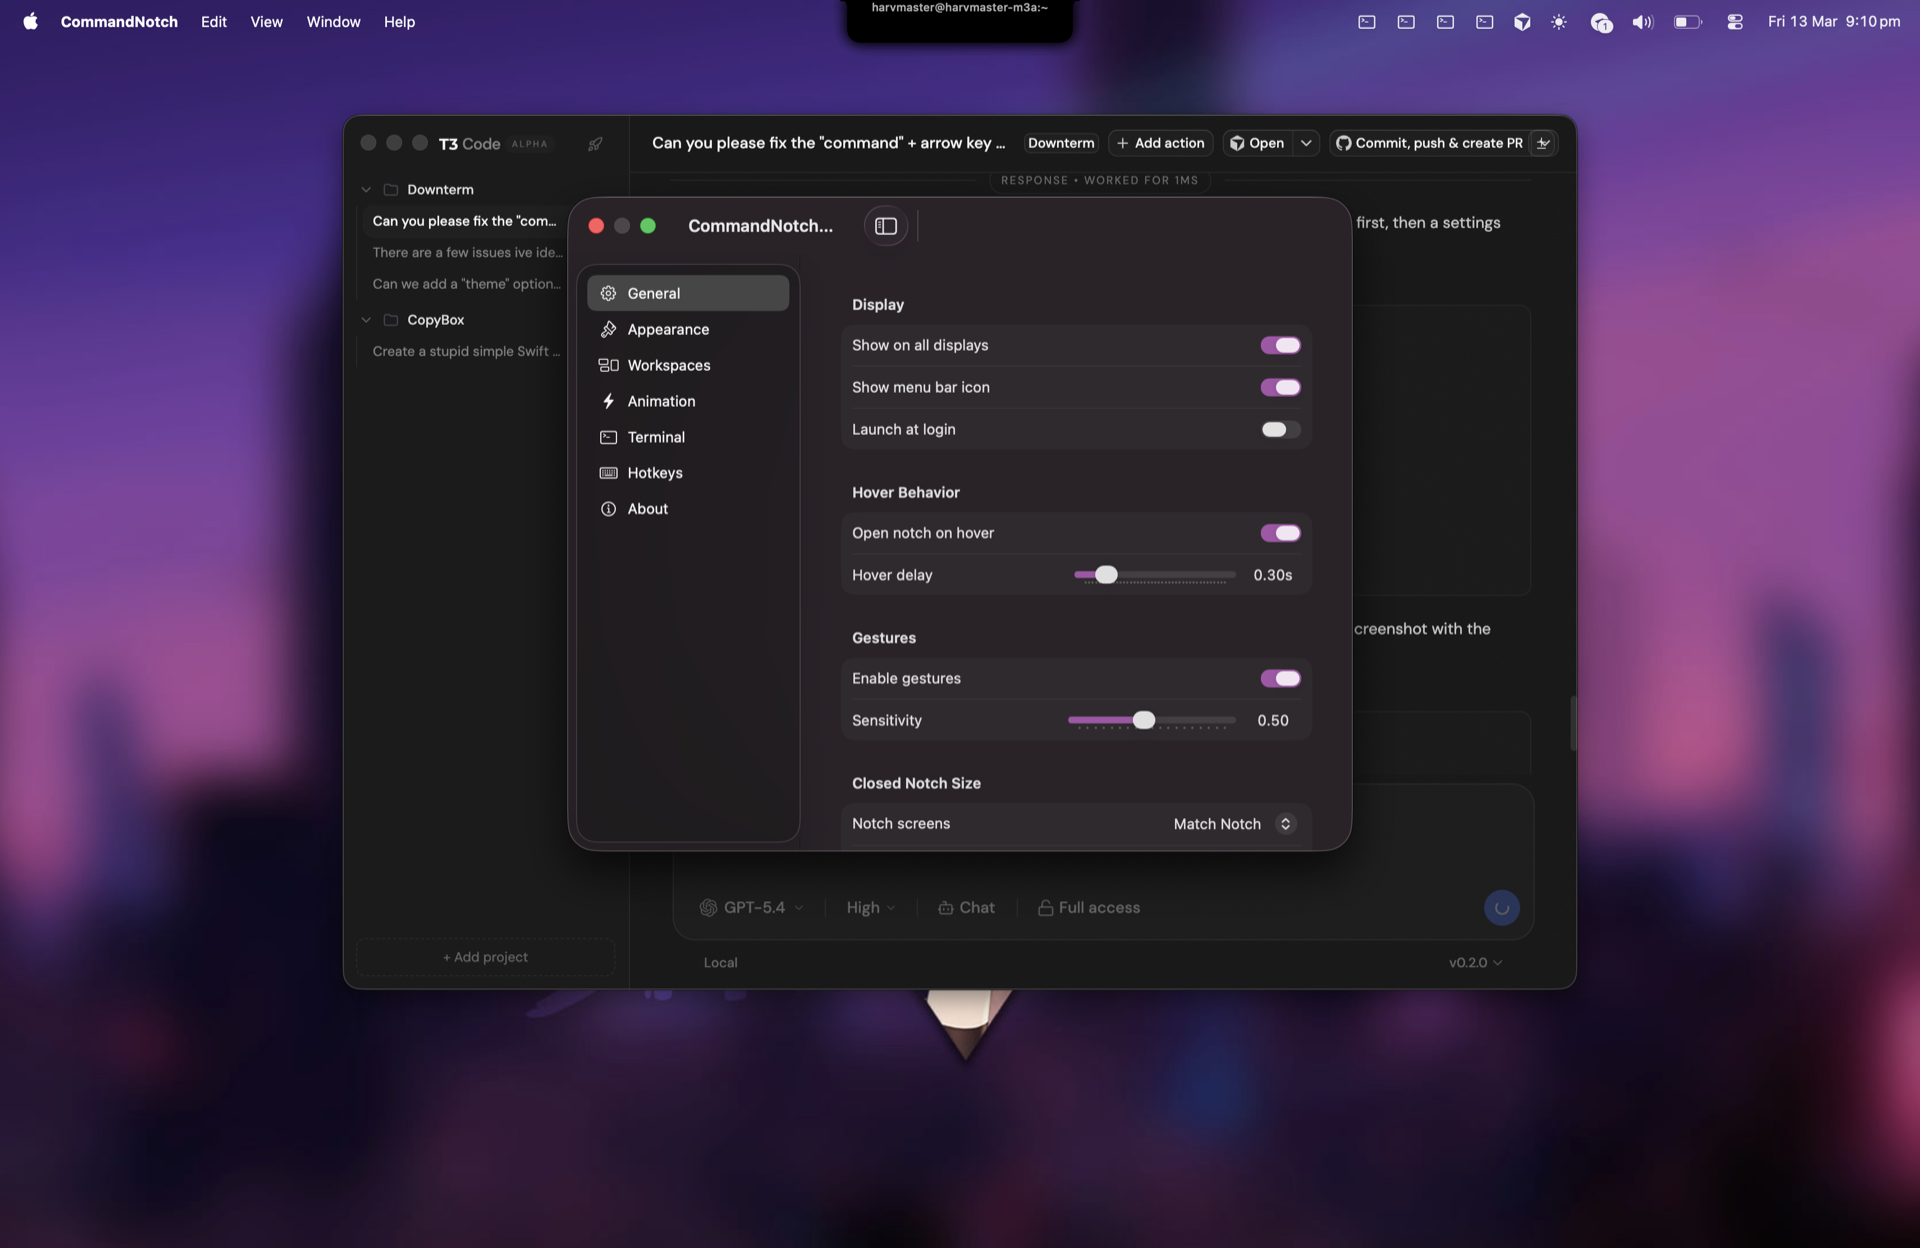Click Add project in the sidebar
Screen dimensions: 1920x1248
[485, 957]
